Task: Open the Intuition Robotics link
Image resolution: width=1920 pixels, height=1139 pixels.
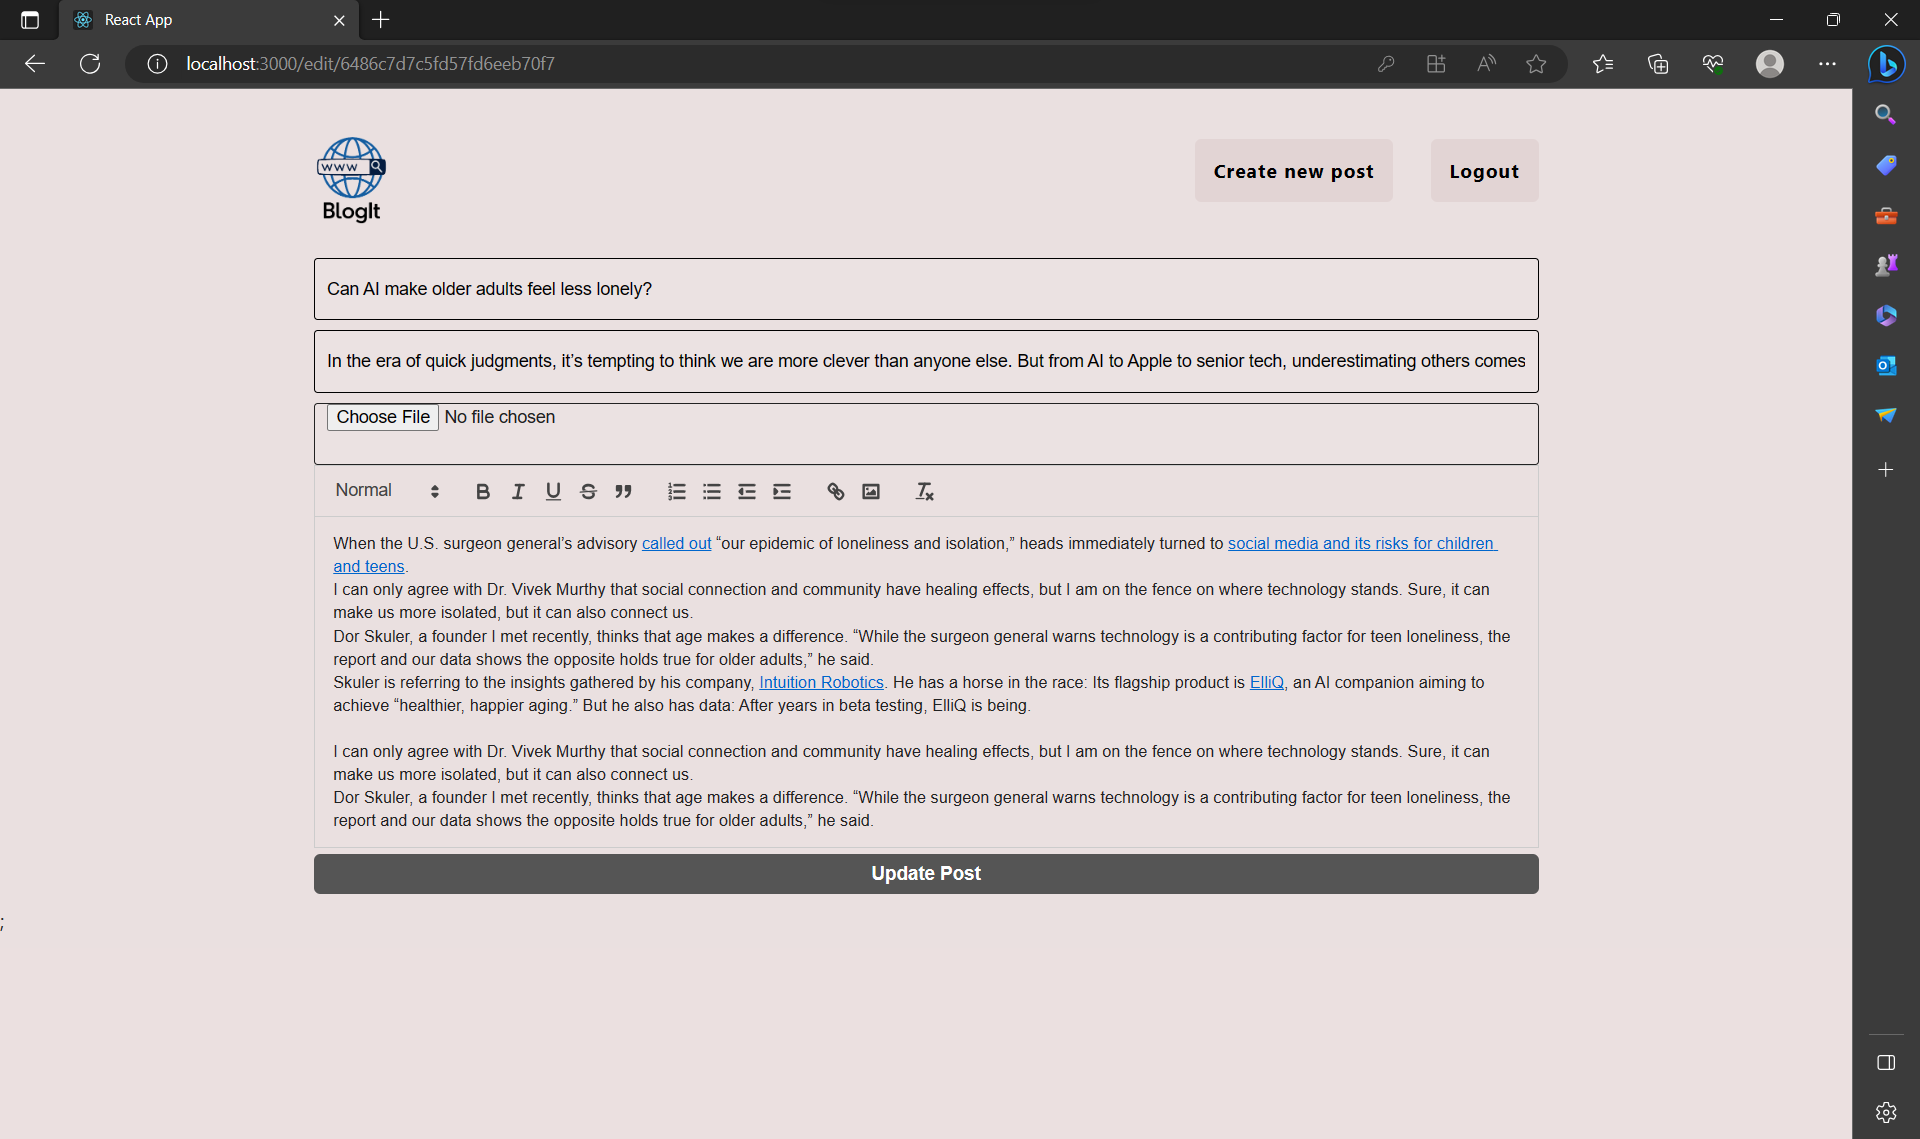Action: tap(821, 682)
